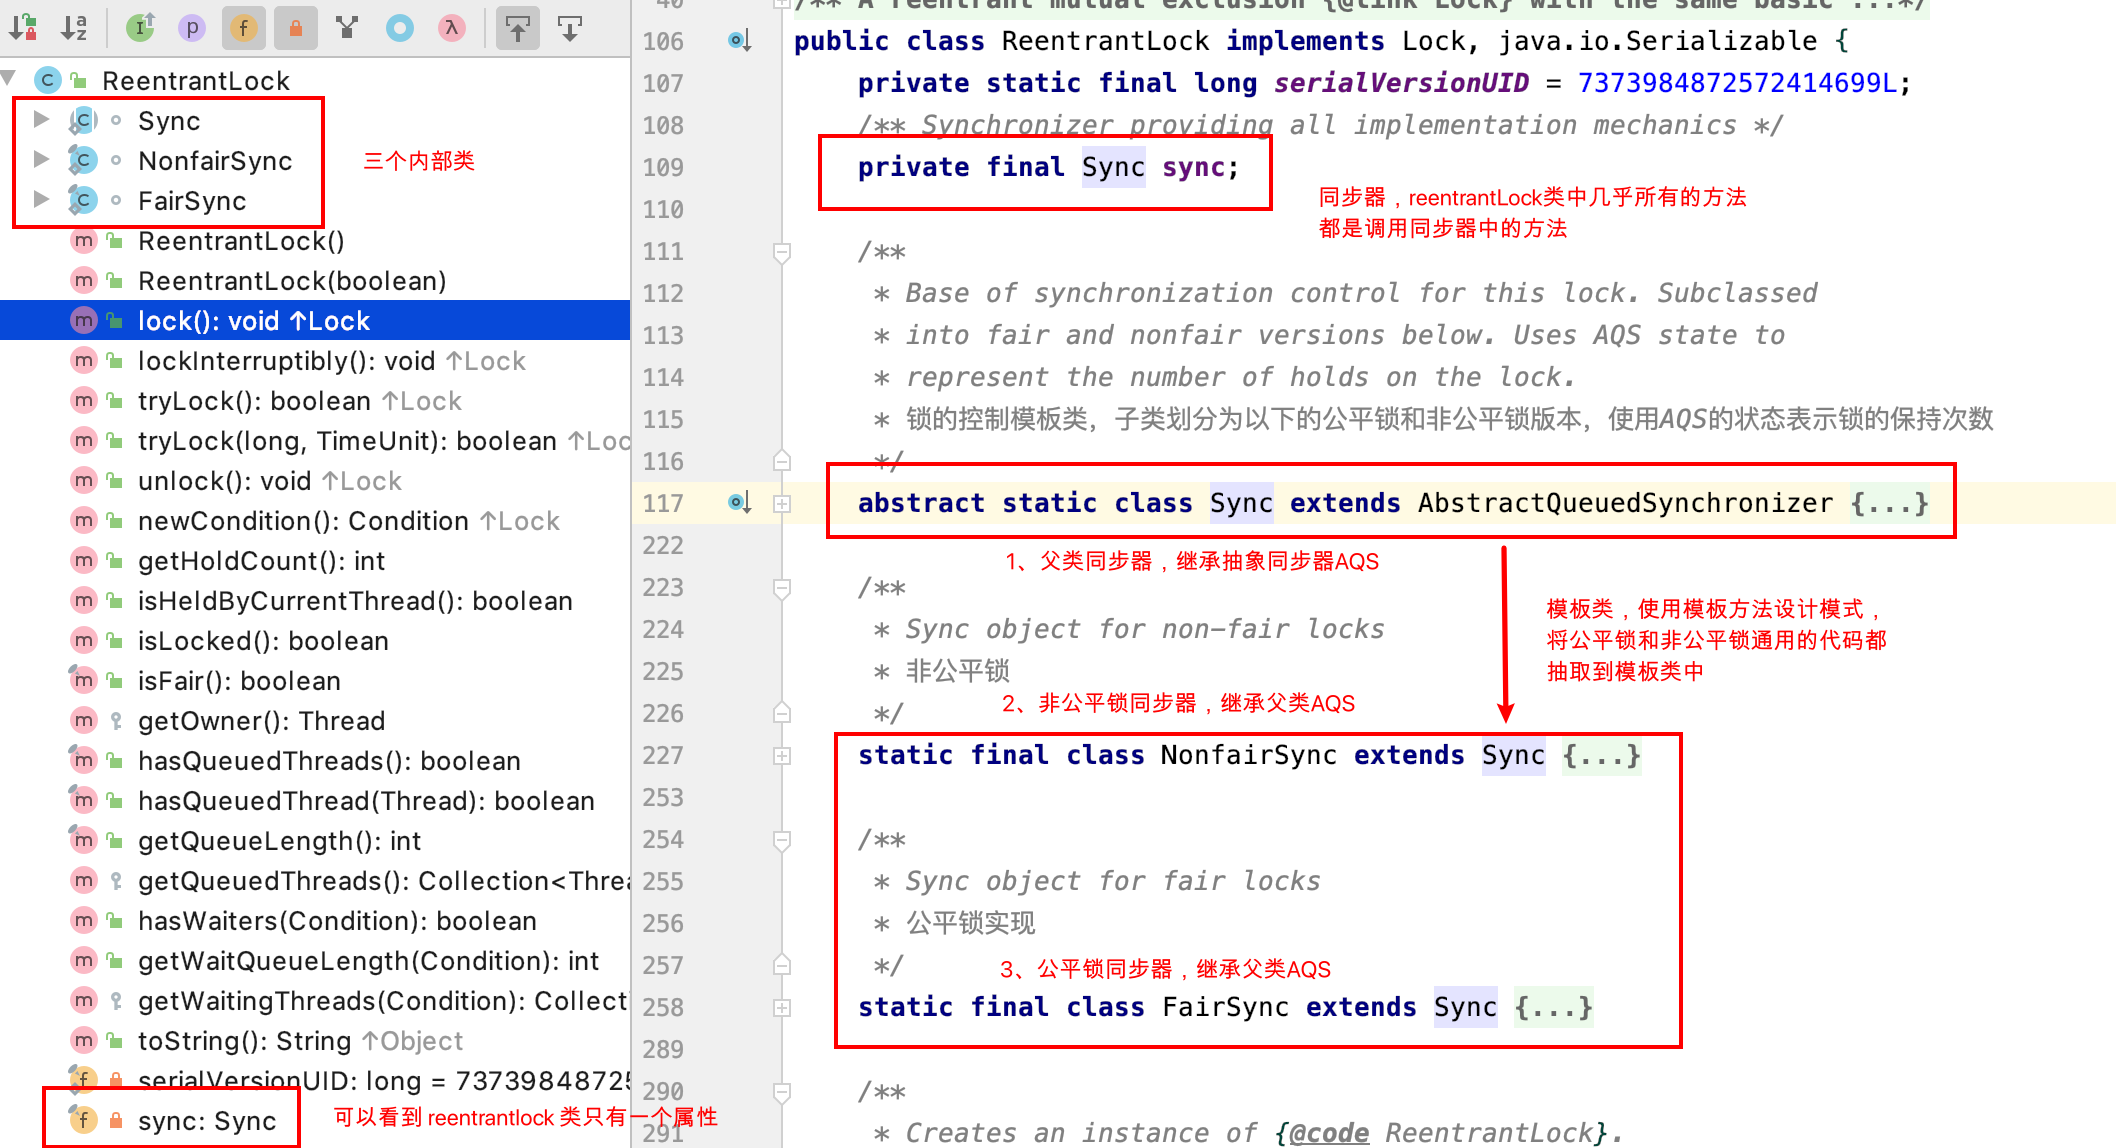Image resolution: width=2116 pixels, height=1148 pixels.
Task: Unfold the Sync class body at line 117
Action: [783, 503]
